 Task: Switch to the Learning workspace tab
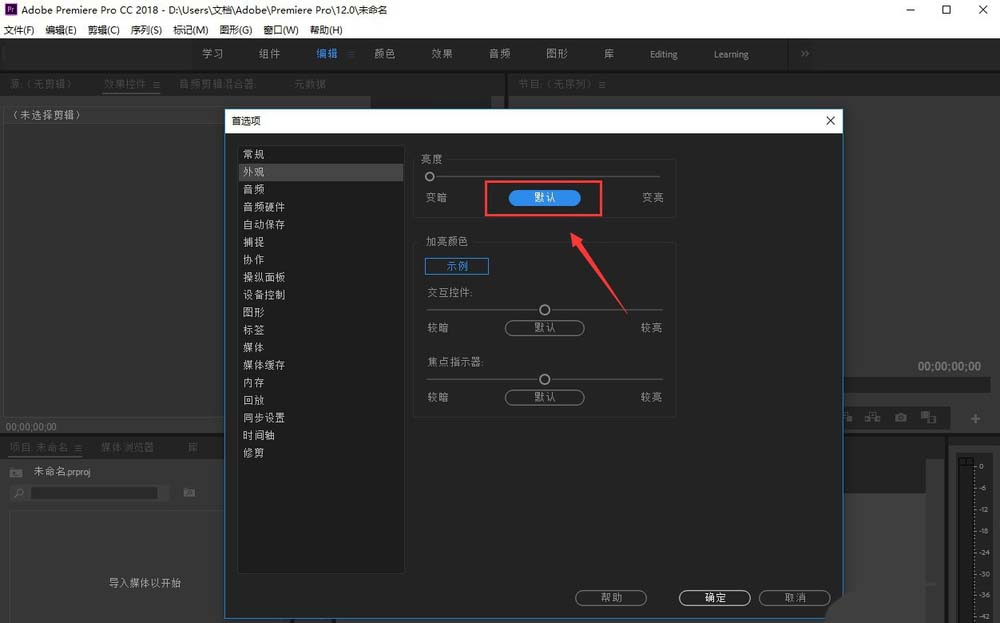[731, 54]
